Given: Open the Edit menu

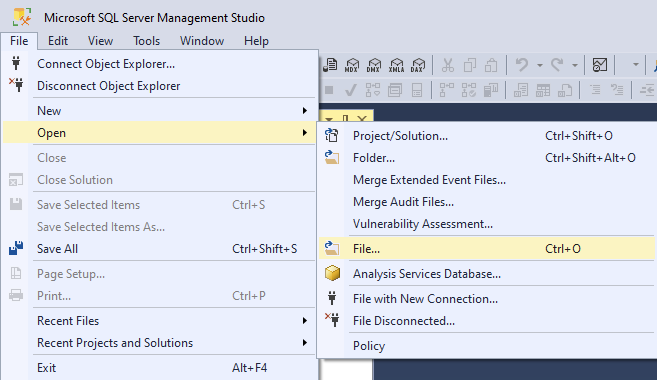Looking at the screenshot, I should point(58,41).
